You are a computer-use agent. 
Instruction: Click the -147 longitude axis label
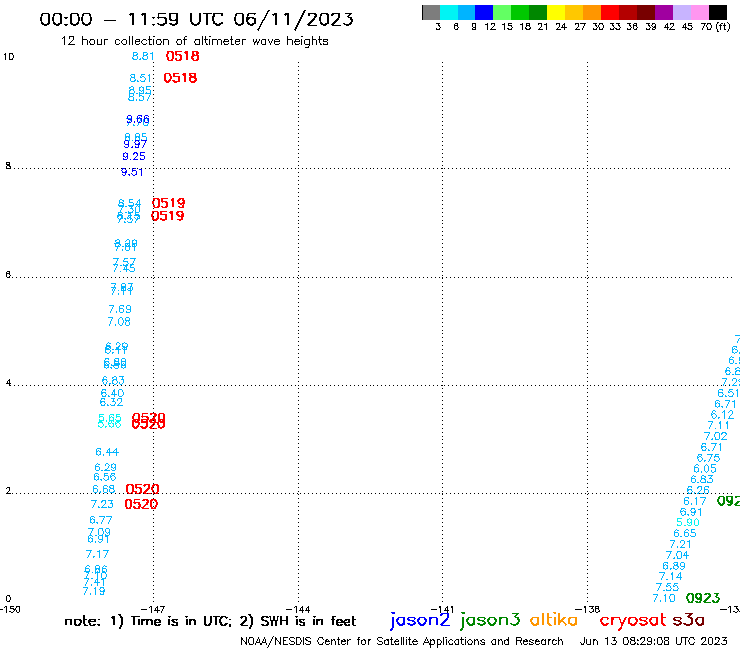153,609
